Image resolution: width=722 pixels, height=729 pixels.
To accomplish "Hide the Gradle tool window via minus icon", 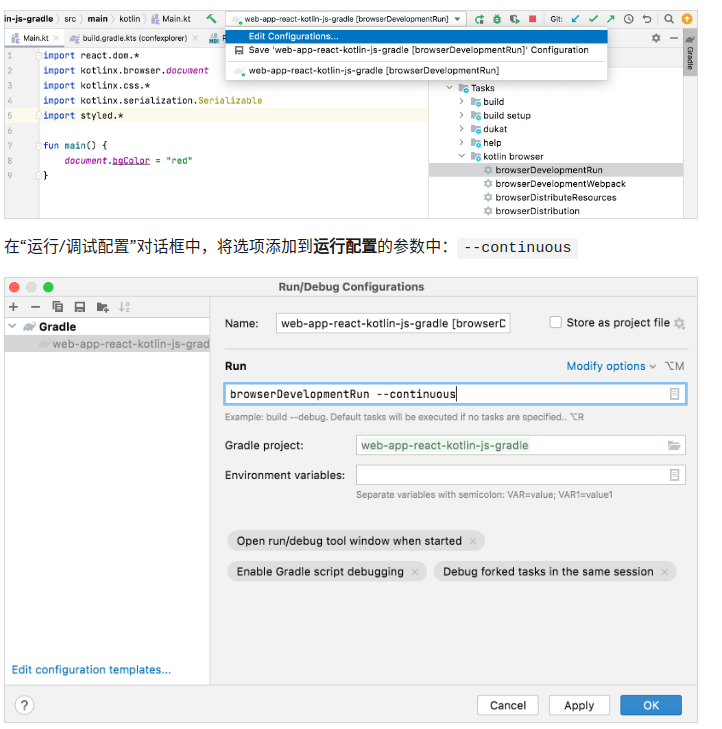I will 674,38.
